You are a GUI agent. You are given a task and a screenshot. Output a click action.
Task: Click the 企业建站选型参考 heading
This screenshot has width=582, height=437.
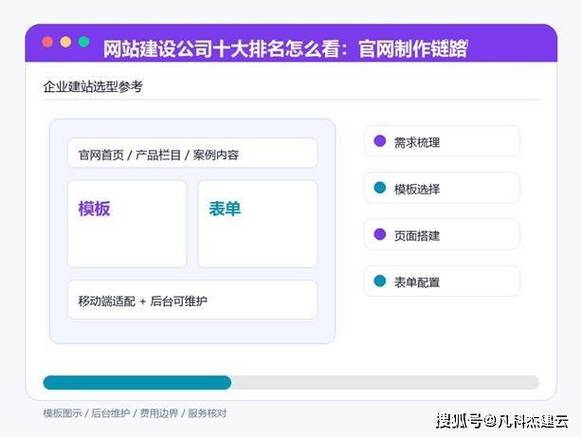(93, 87)
